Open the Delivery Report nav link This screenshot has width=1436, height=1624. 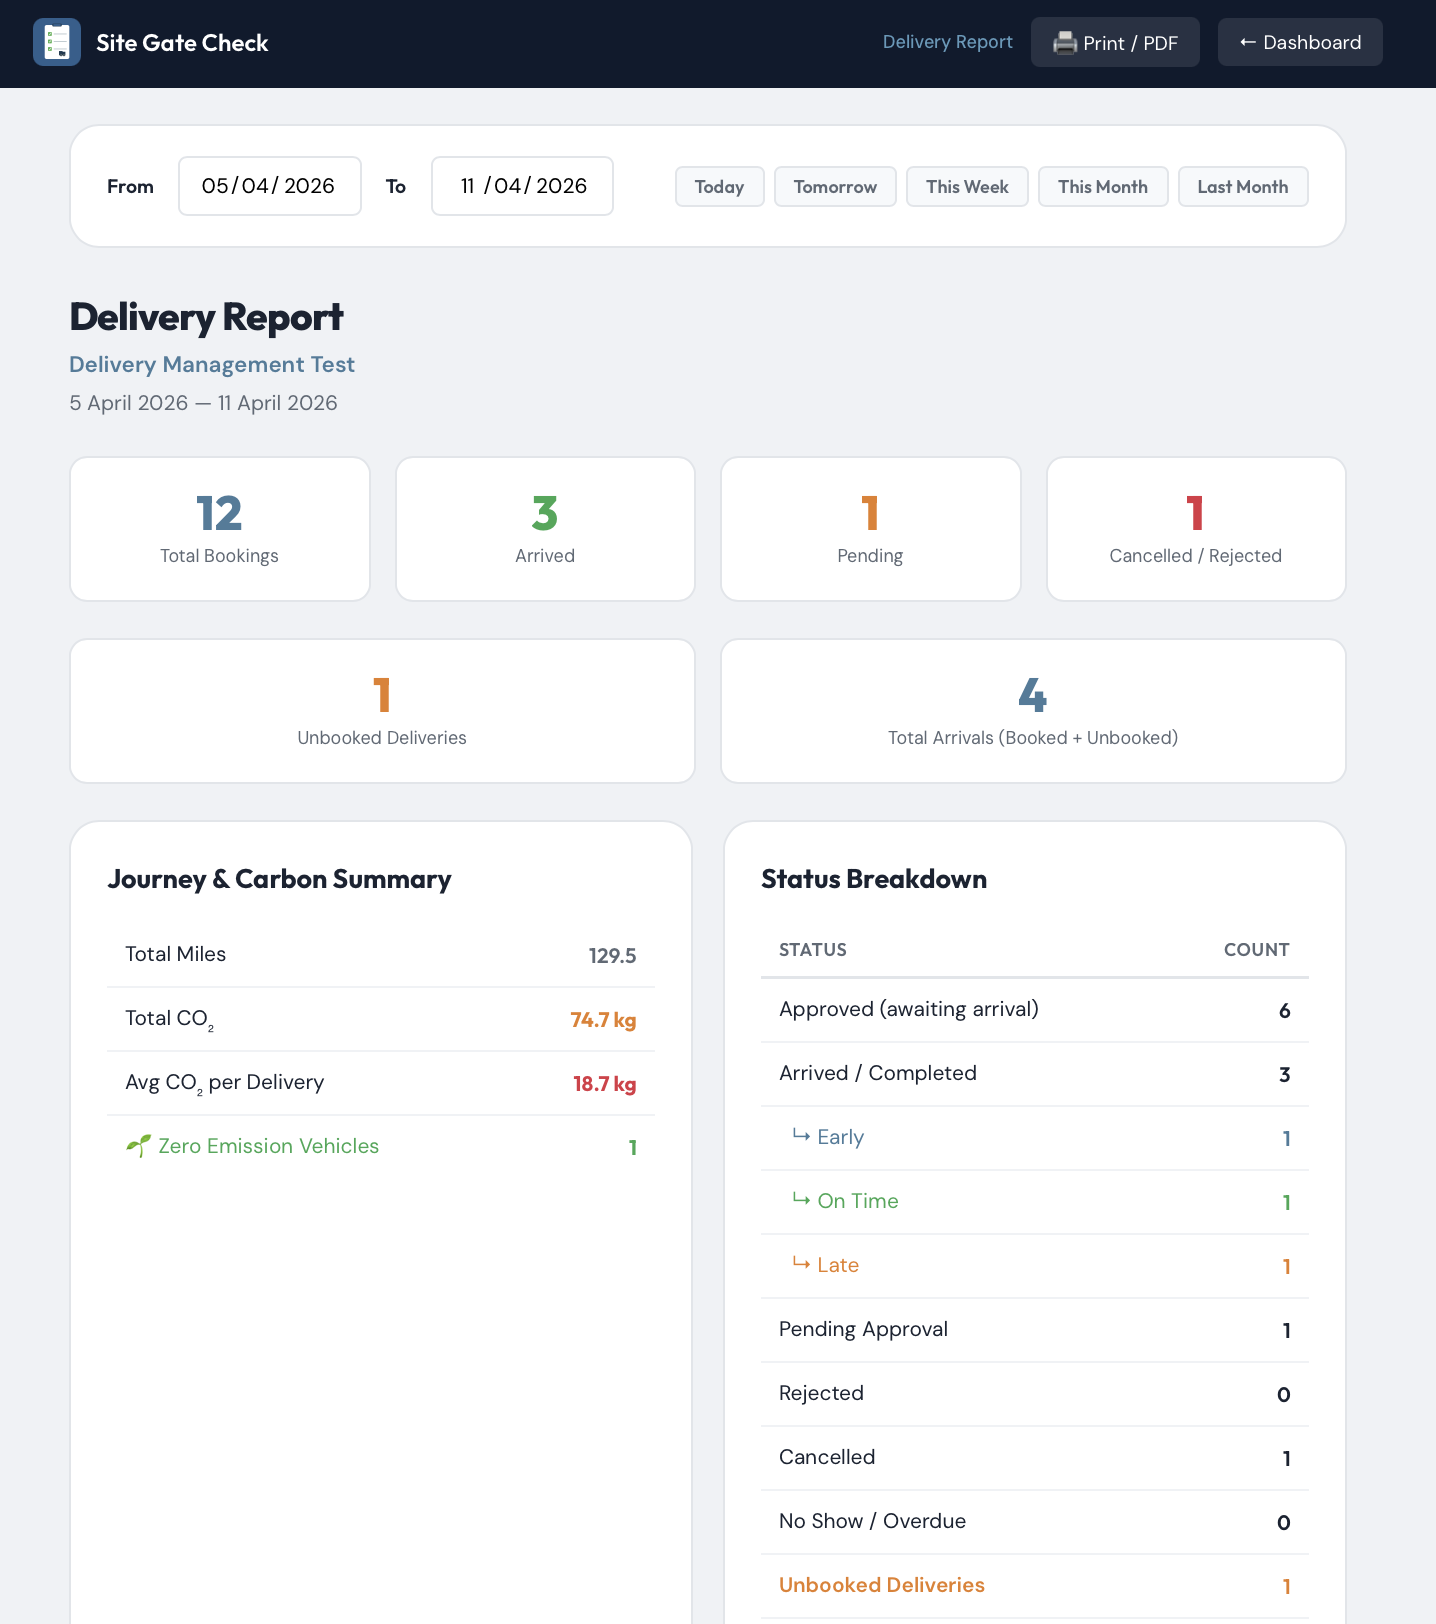(947, 42)
